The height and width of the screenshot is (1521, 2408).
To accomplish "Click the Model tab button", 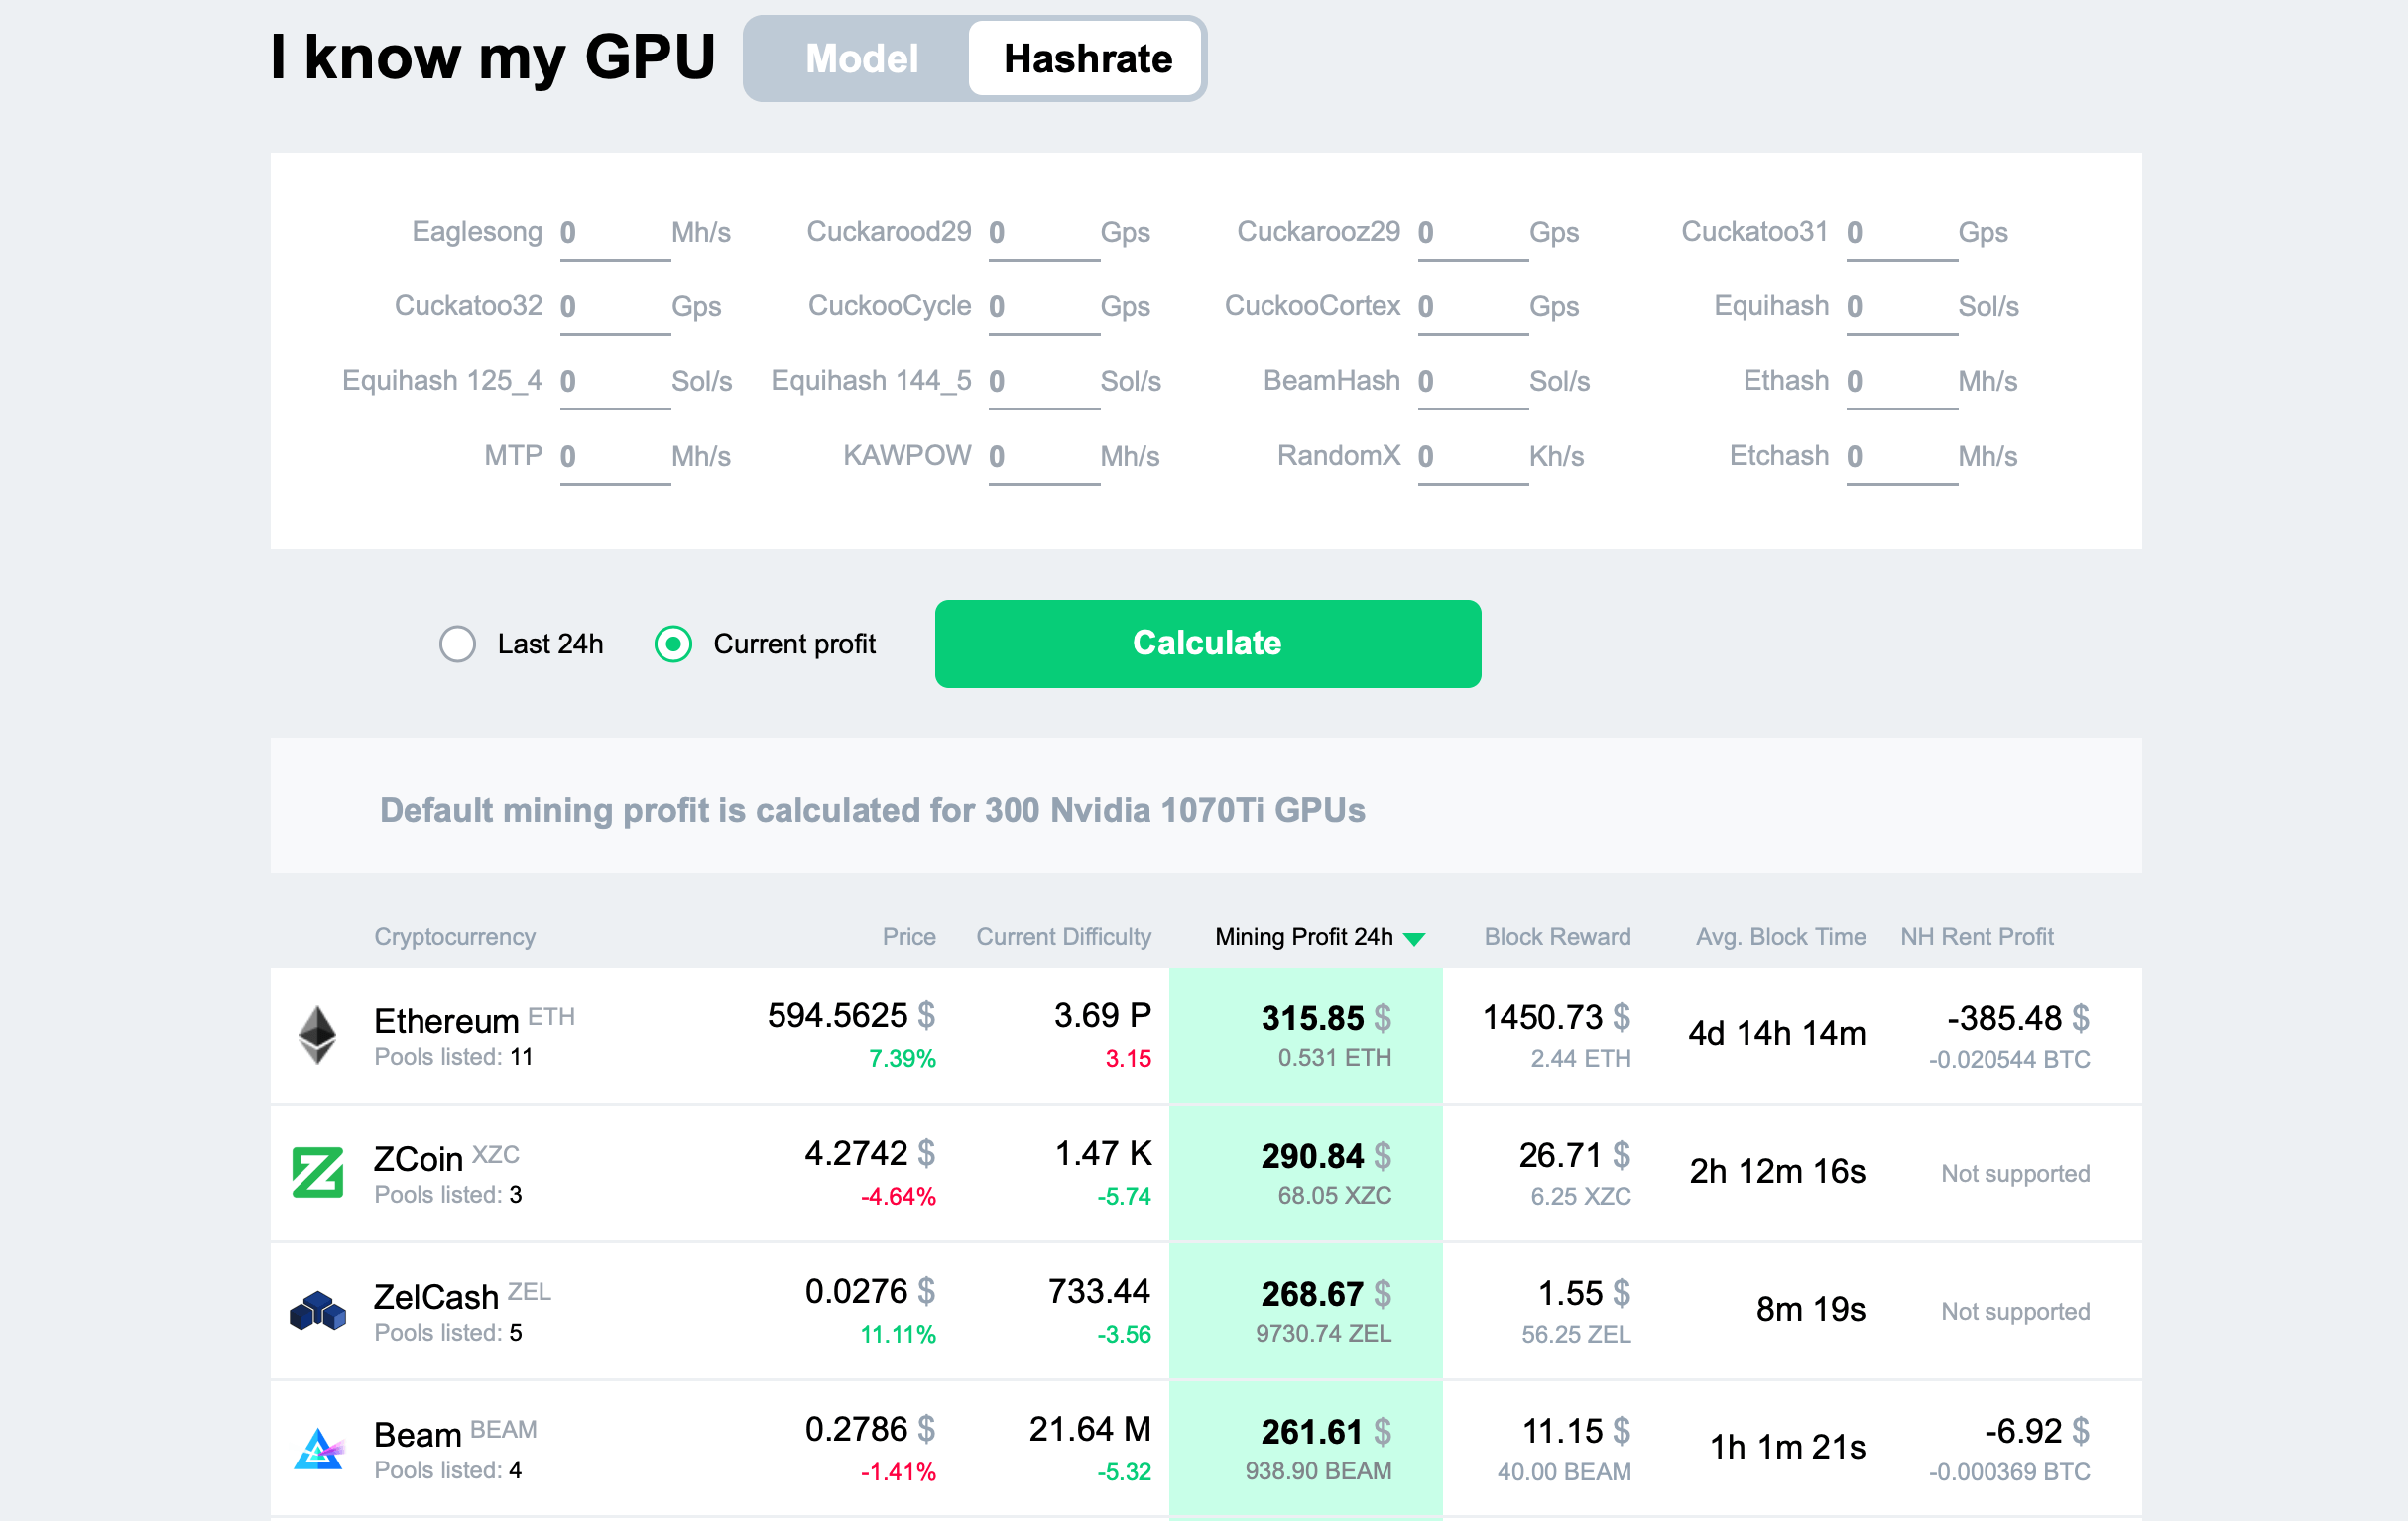I will coord(857,59).
